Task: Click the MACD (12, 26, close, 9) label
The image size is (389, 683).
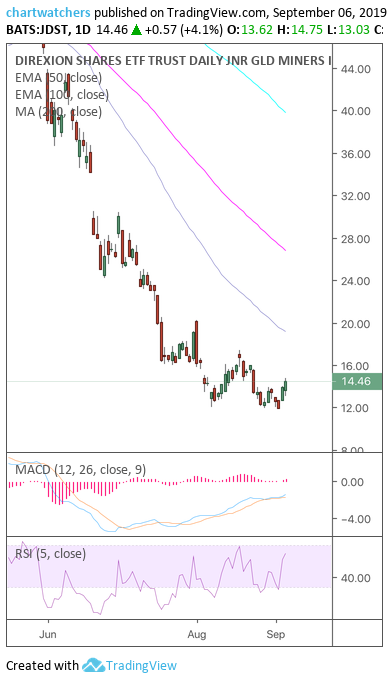Action: click(x=81, y=470)
